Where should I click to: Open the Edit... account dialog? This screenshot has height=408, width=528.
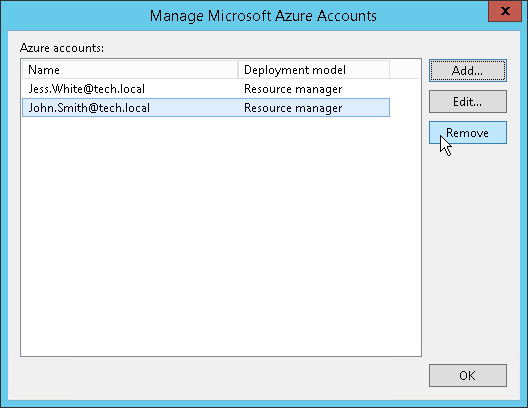[x=468, y=102]
